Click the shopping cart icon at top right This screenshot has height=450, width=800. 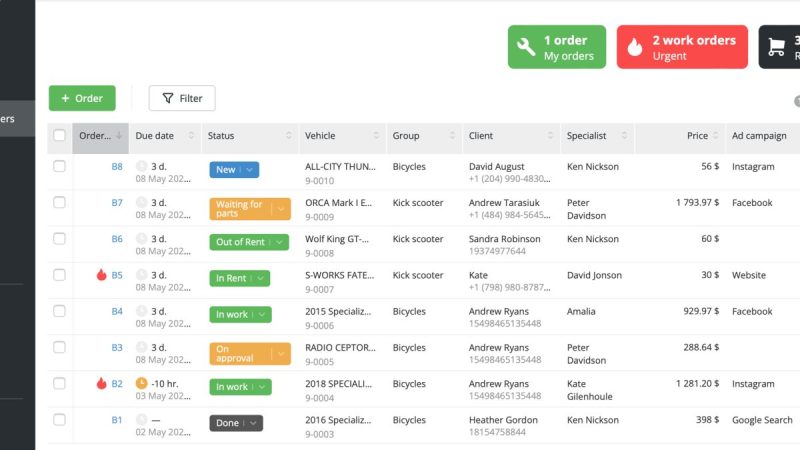776,47
